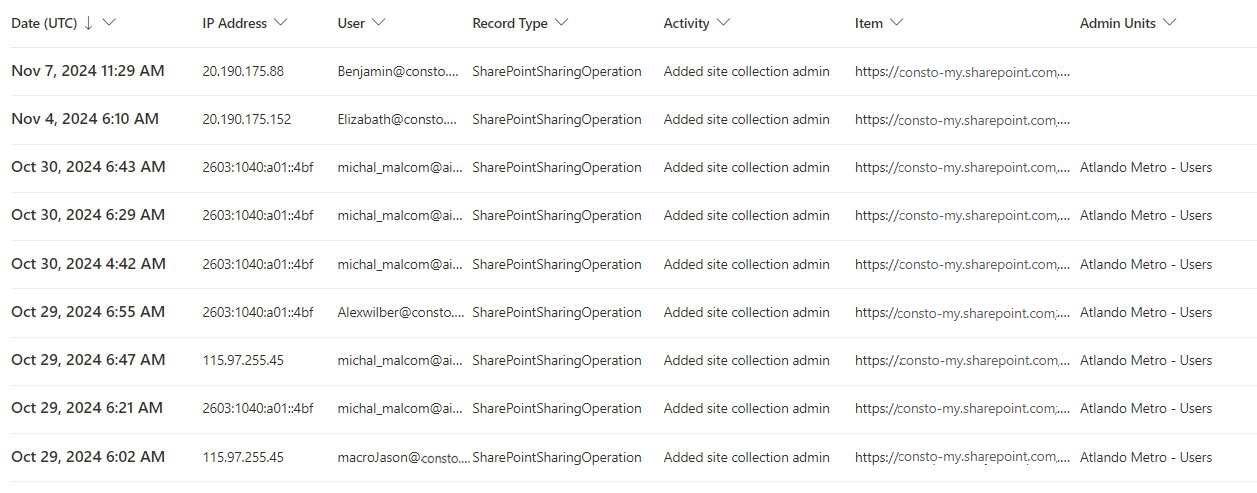Select the macroJason user entry
The image size is (1257, 493).
click(x=403, y=457)
